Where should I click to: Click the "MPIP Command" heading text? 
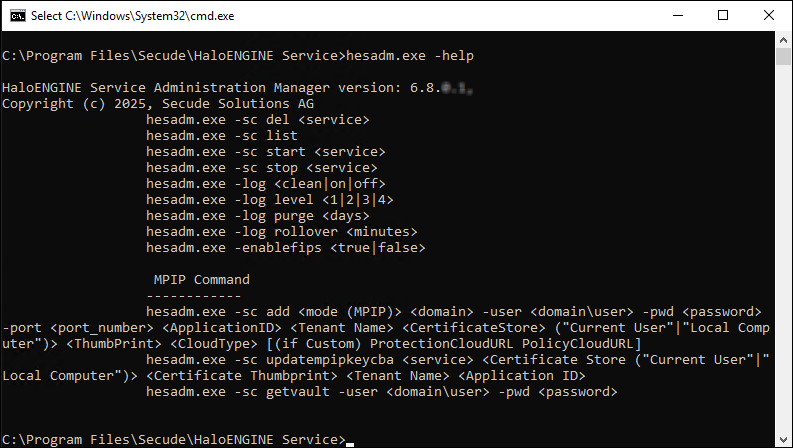click(x=201, y=279)
